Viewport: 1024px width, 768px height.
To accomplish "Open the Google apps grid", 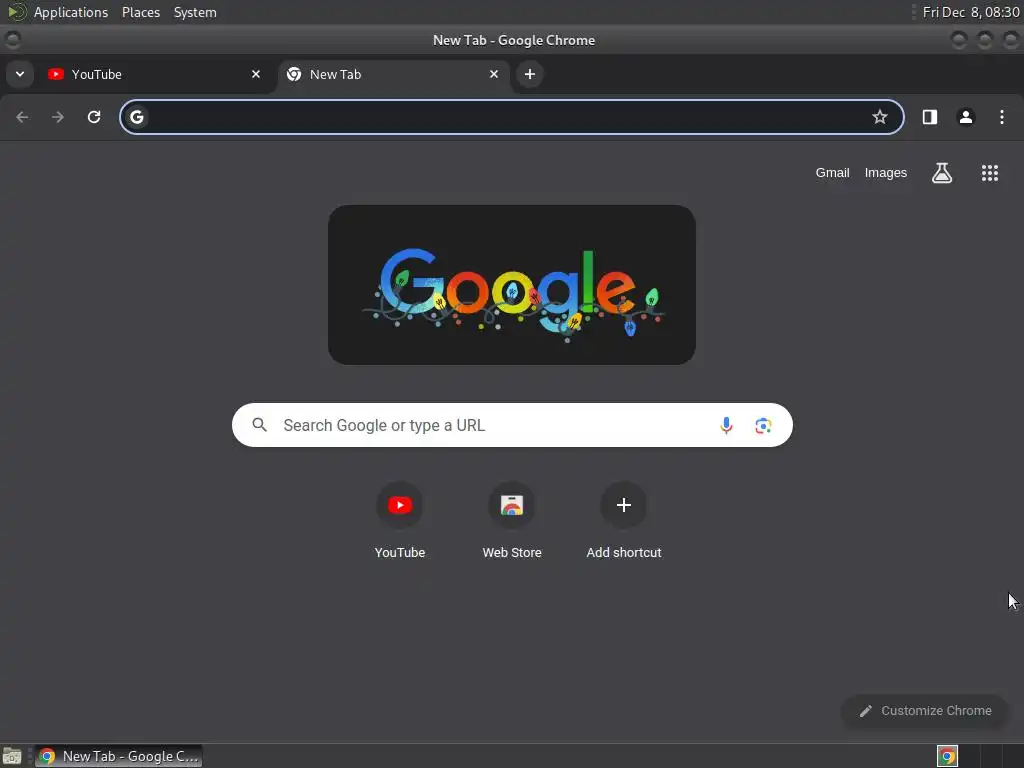I will pyautogui.click(x=990, y=173).
